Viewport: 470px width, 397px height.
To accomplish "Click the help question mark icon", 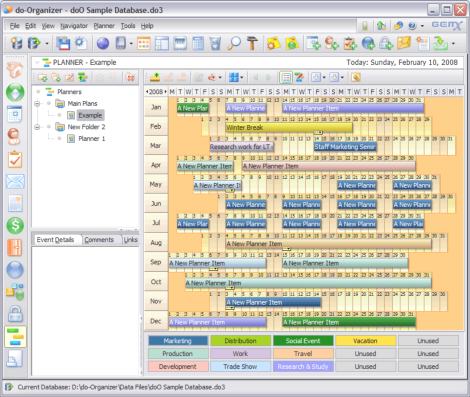I will (x=413, y=26).
